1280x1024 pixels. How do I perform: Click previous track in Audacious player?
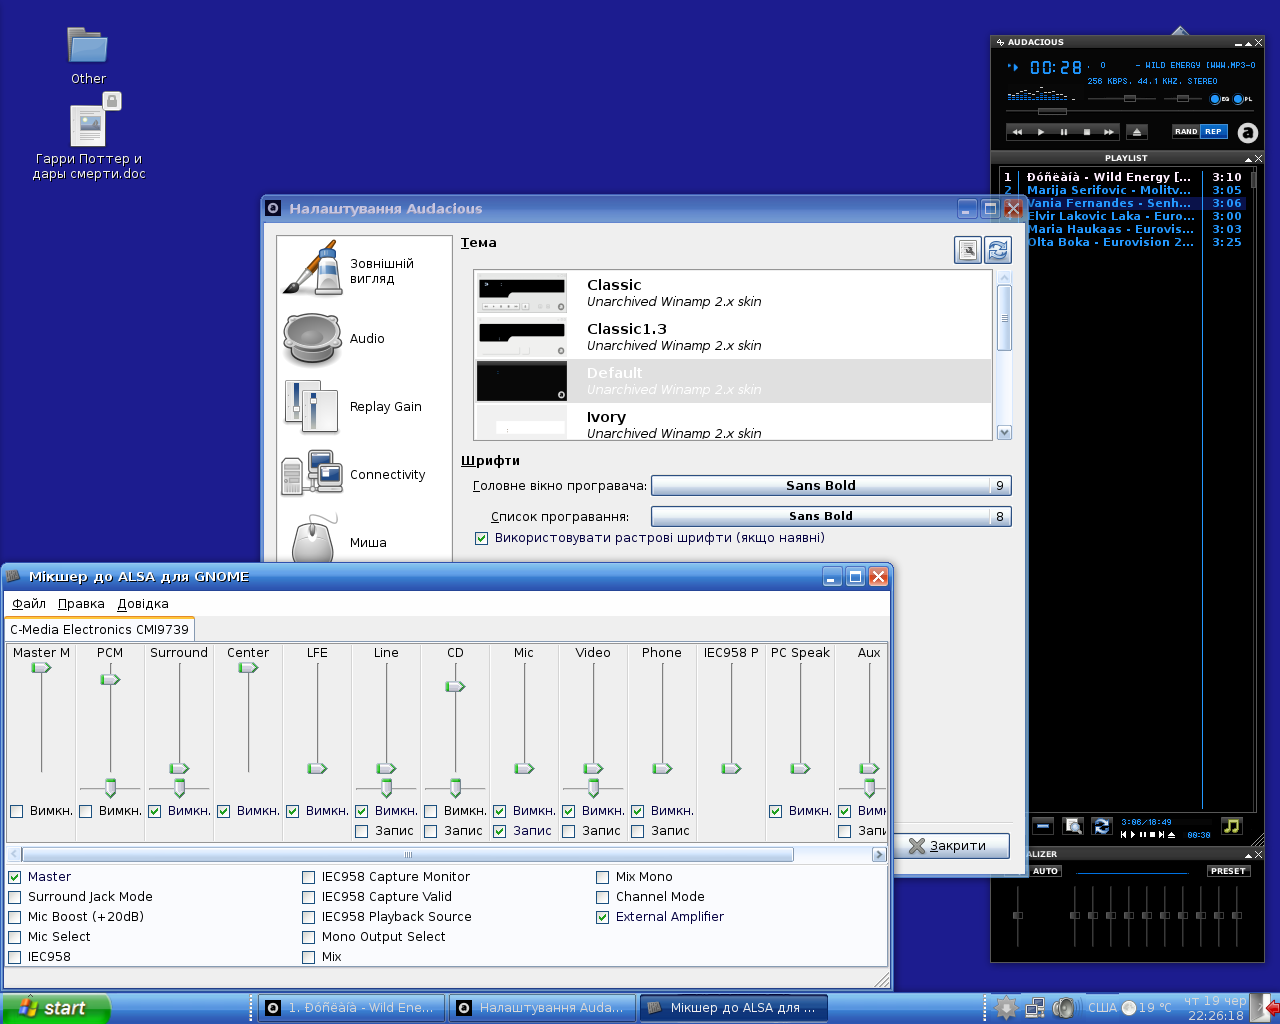1017,132
